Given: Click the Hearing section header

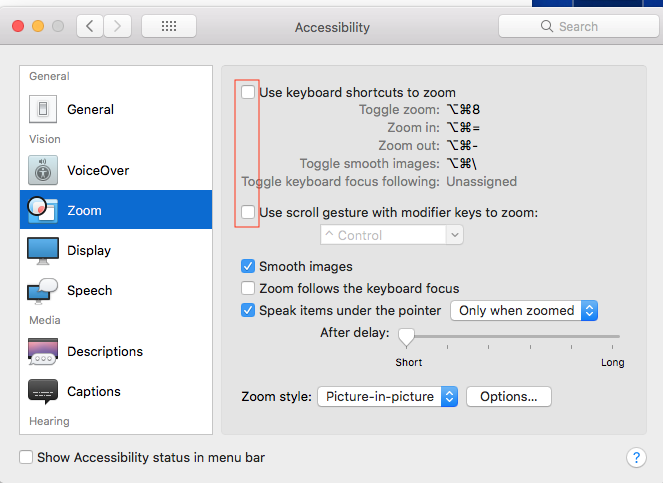Looking at the screenshot, I should point(49,421).
